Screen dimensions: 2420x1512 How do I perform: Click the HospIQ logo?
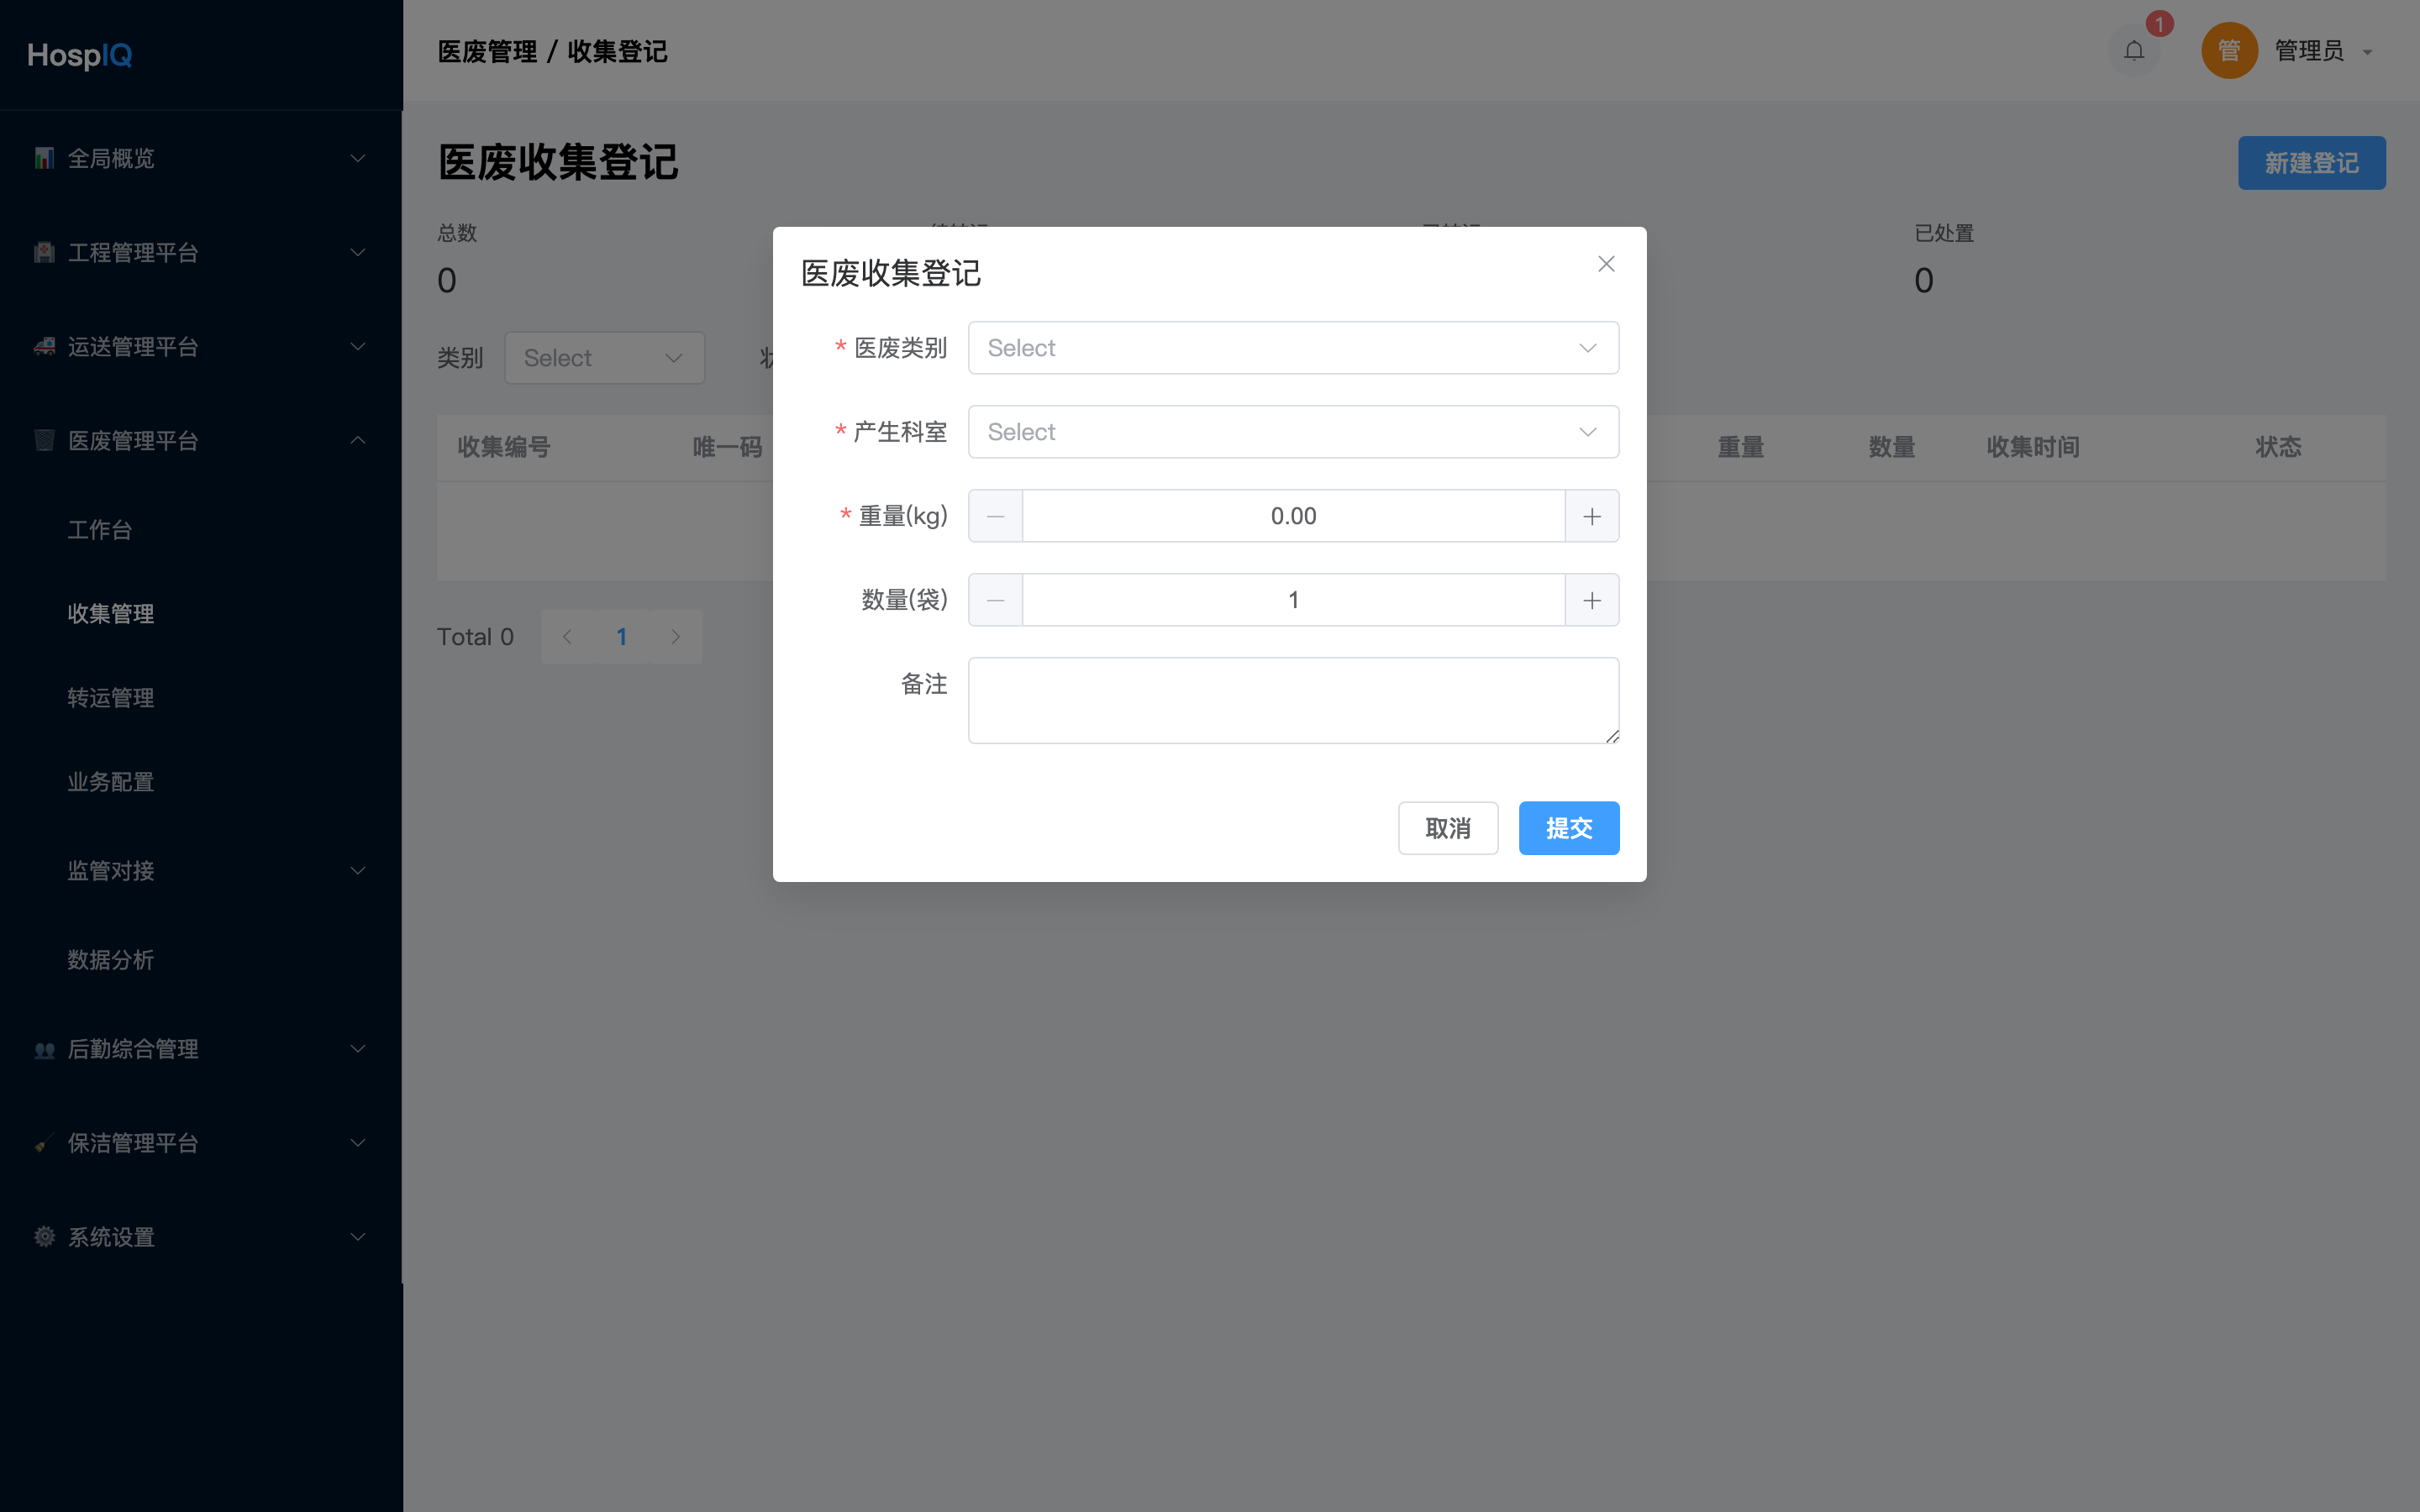coord(80,55)
